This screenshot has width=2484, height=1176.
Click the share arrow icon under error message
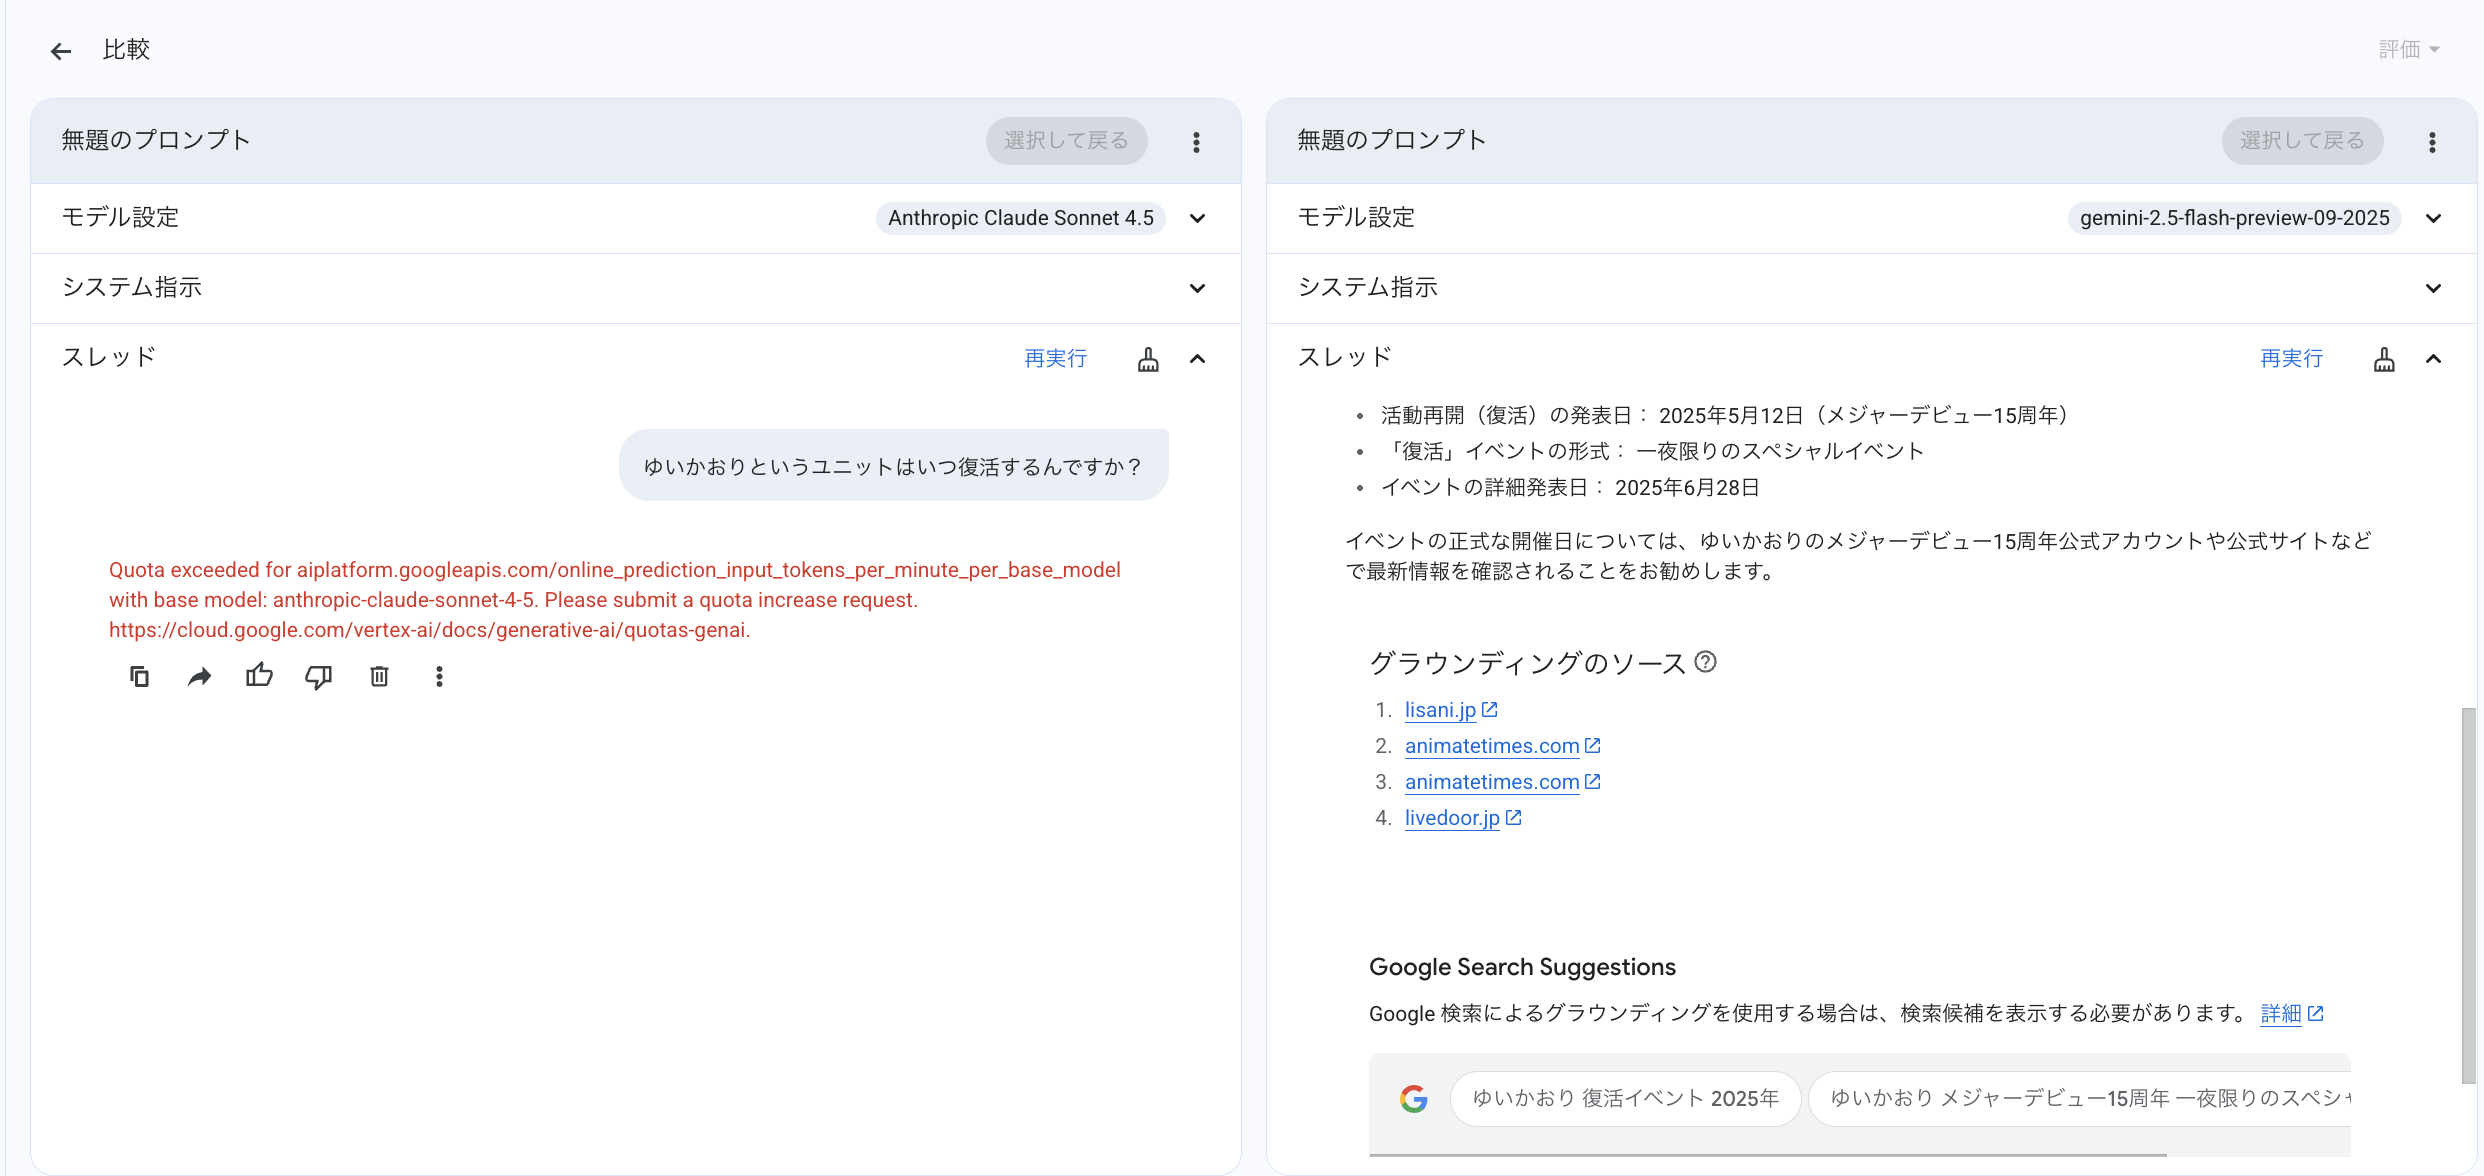click(200, 677)
